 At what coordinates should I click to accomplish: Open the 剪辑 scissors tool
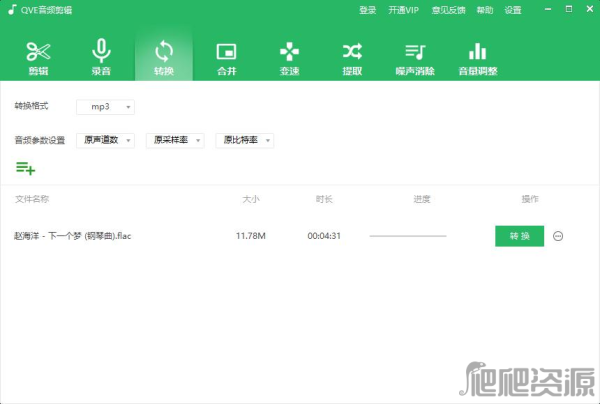(x=38, y=58)
